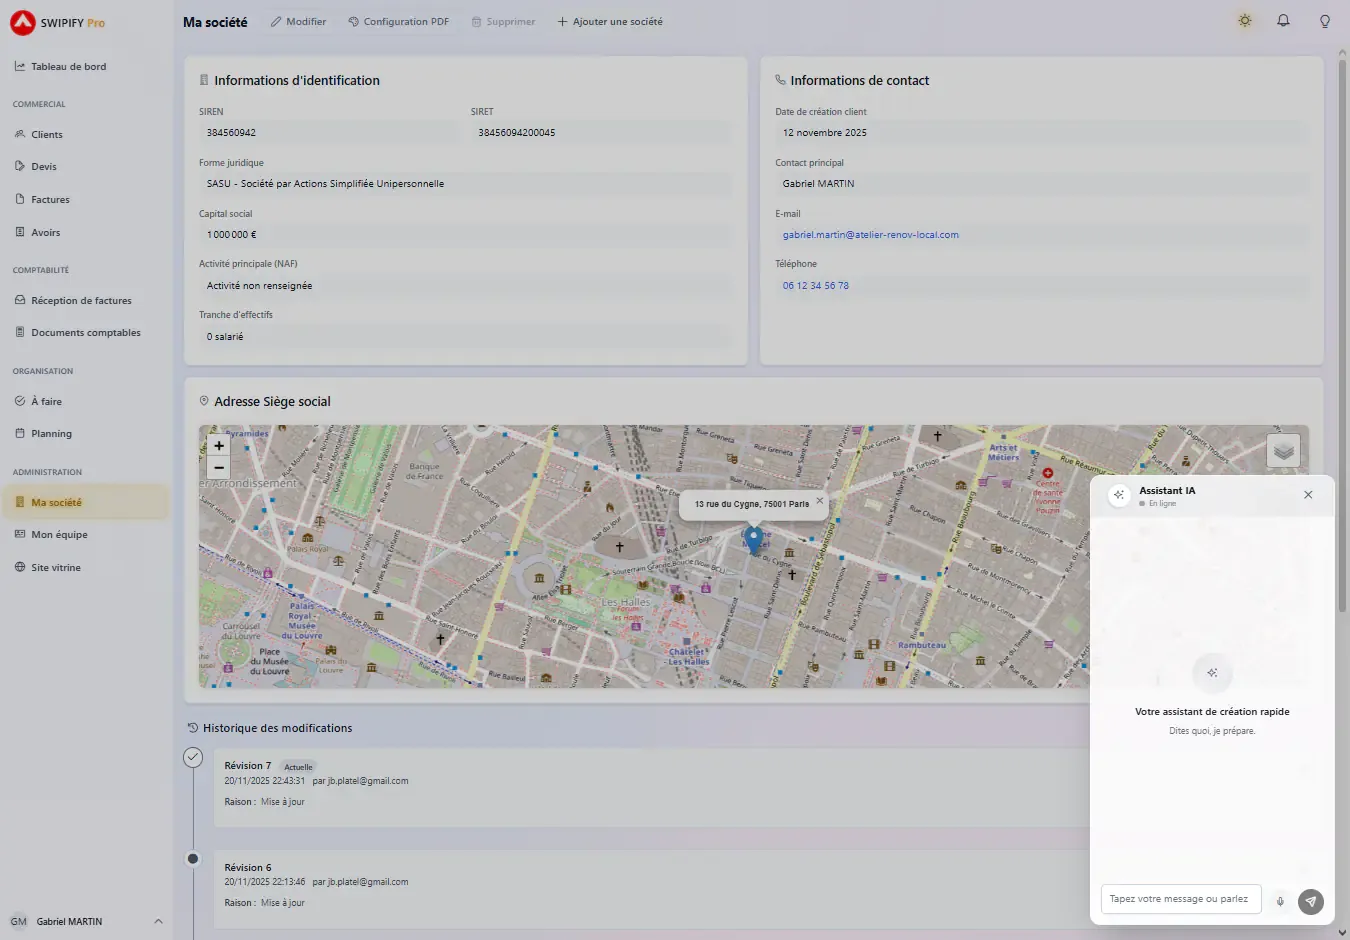Click Modifier in the top toolbar
Viewport: 1350px width, 940px height.
click(x=298, y=21)
